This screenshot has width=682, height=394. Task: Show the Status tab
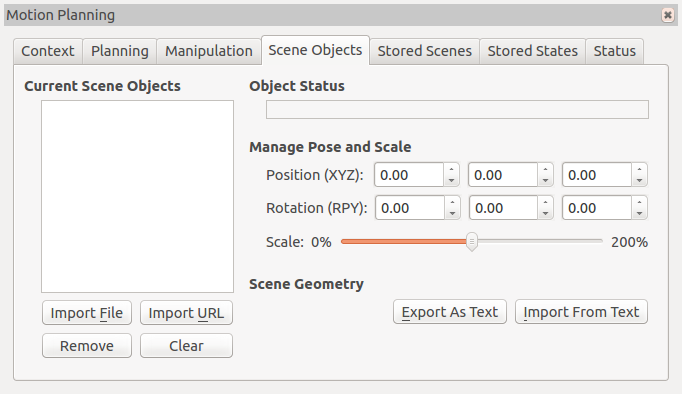615,51
